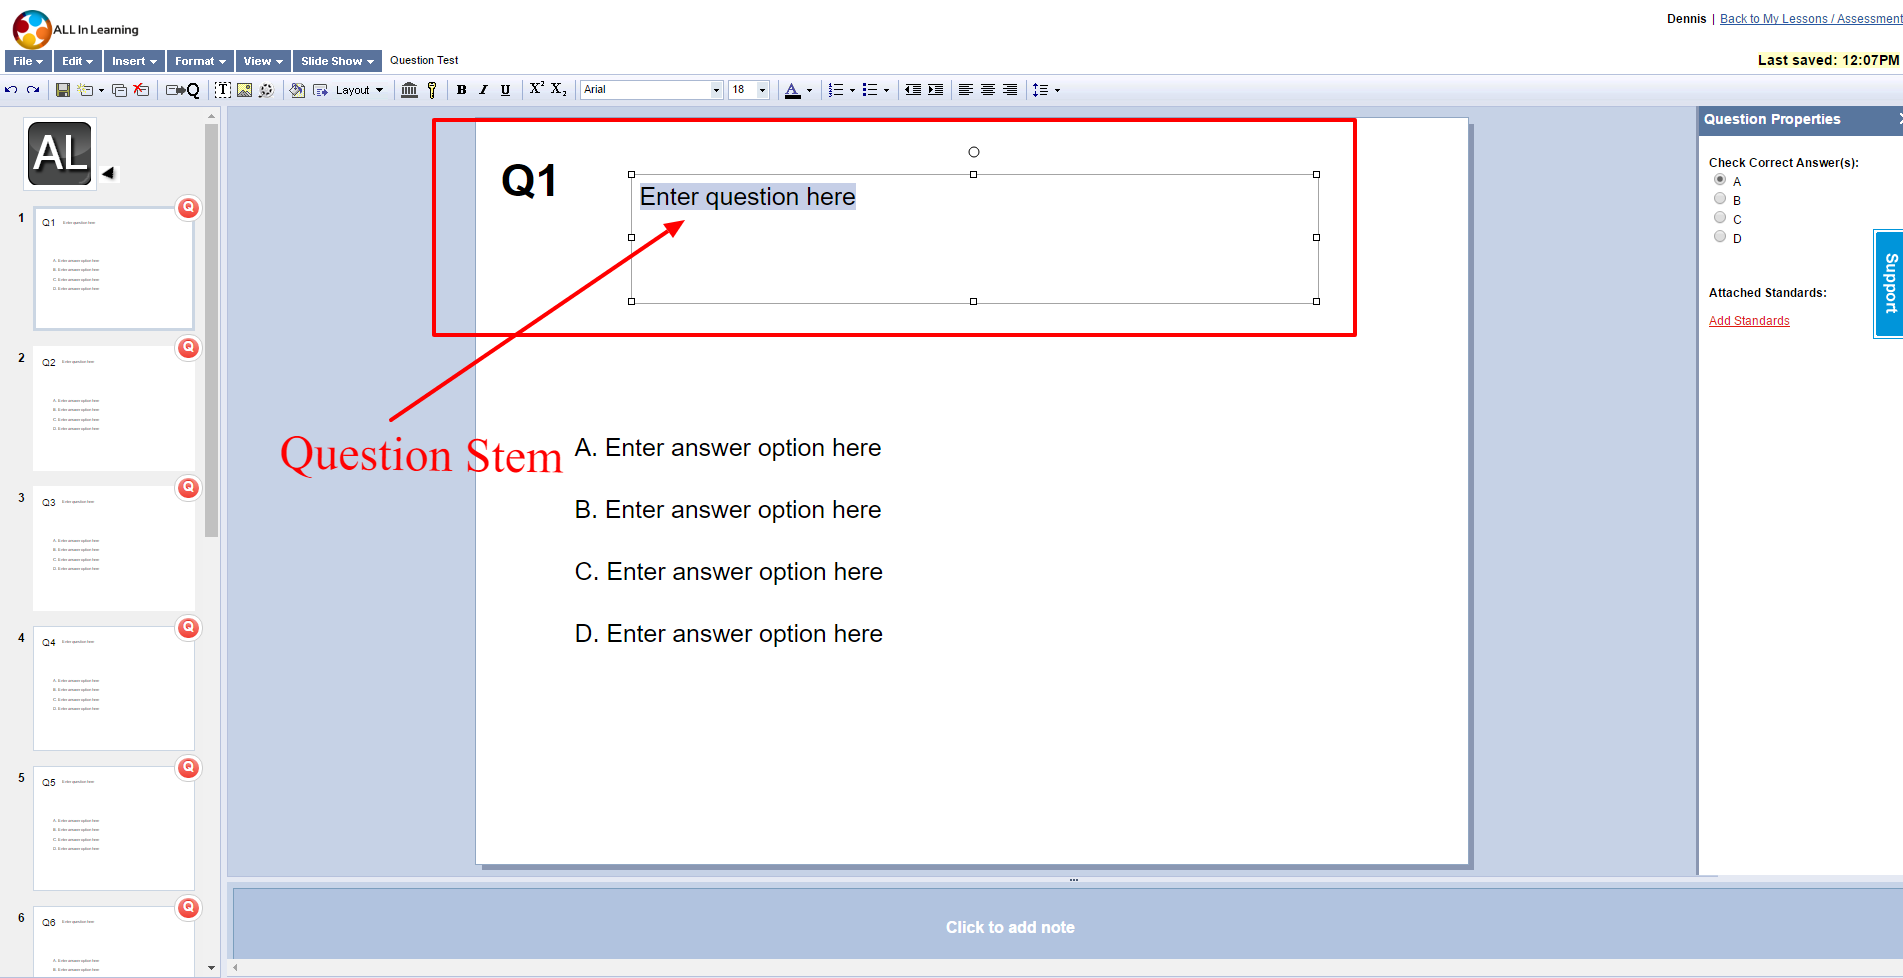Viewport: 1903px width, 978px height.
Task: Click the answer key icon
Action: pyautogui.click(x=432, y=90)
